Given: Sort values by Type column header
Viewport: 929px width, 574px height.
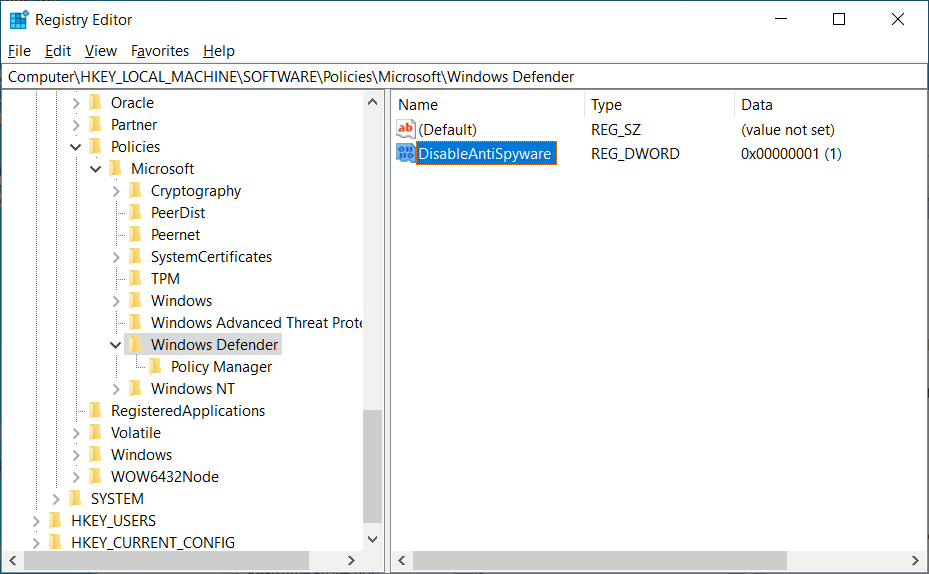Looking at the screenshot, I should [x=659, y=105].
